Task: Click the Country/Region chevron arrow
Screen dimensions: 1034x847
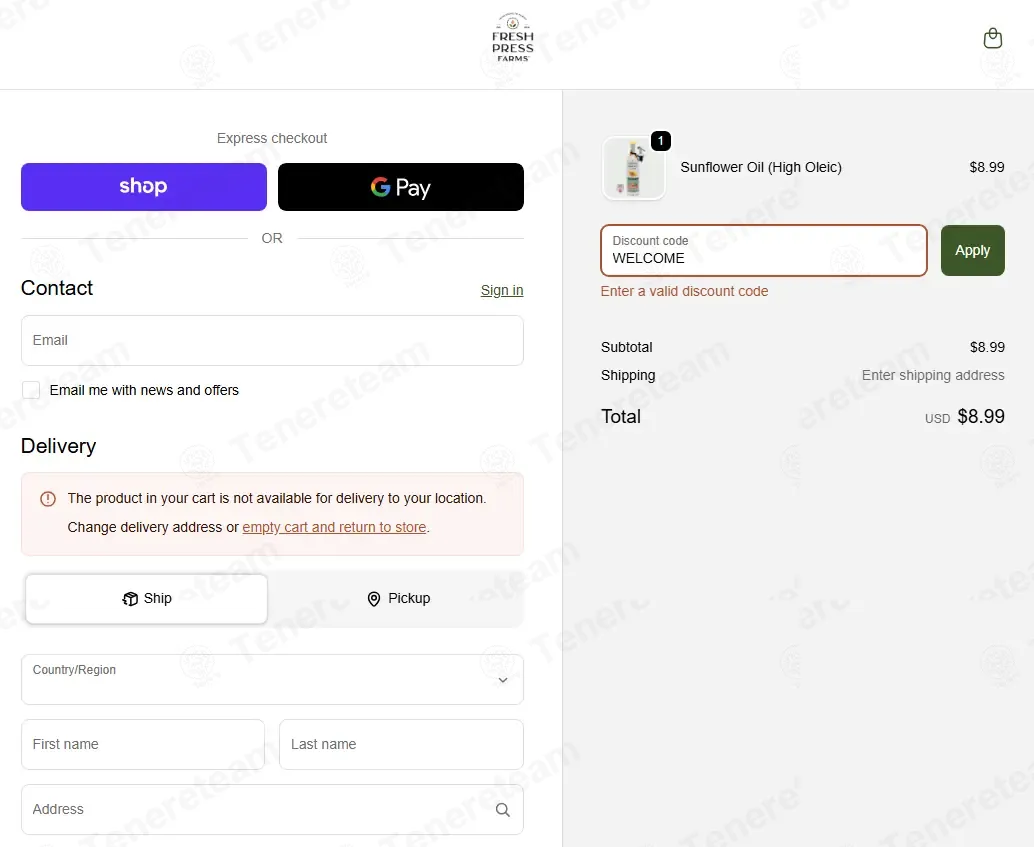Action: pos(502,680)
